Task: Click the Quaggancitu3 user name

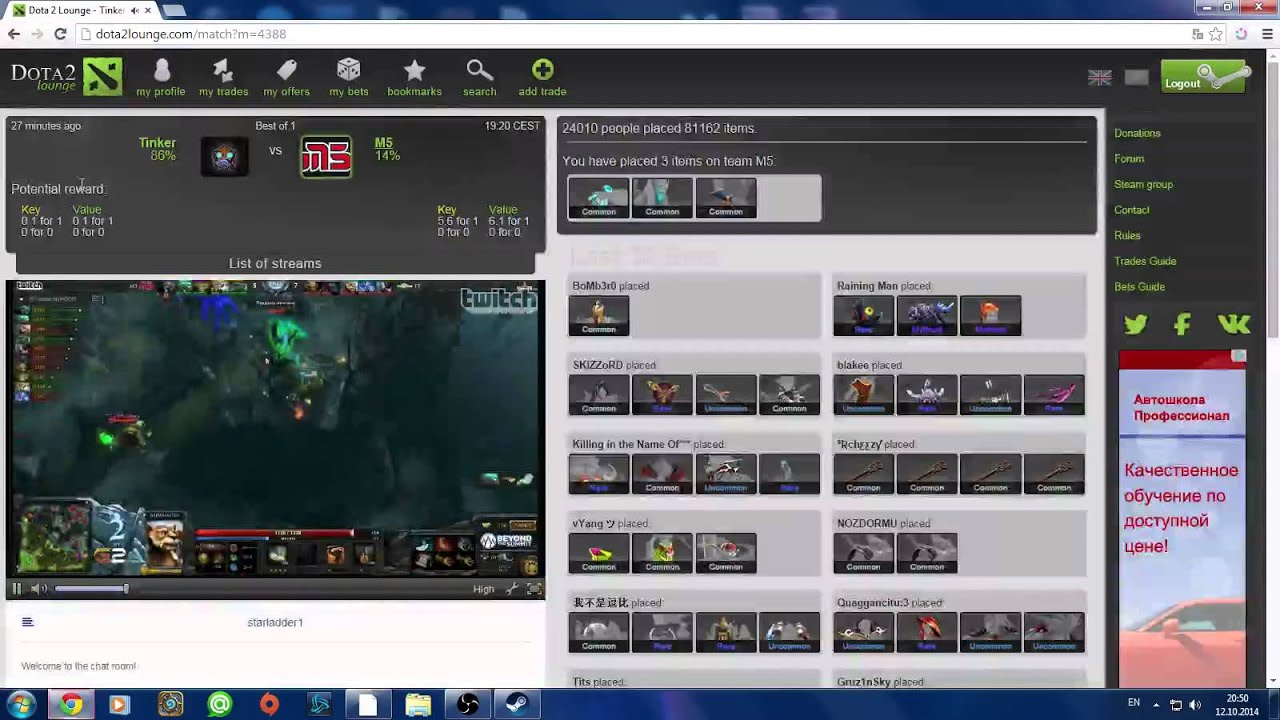Action: point(872,603)
